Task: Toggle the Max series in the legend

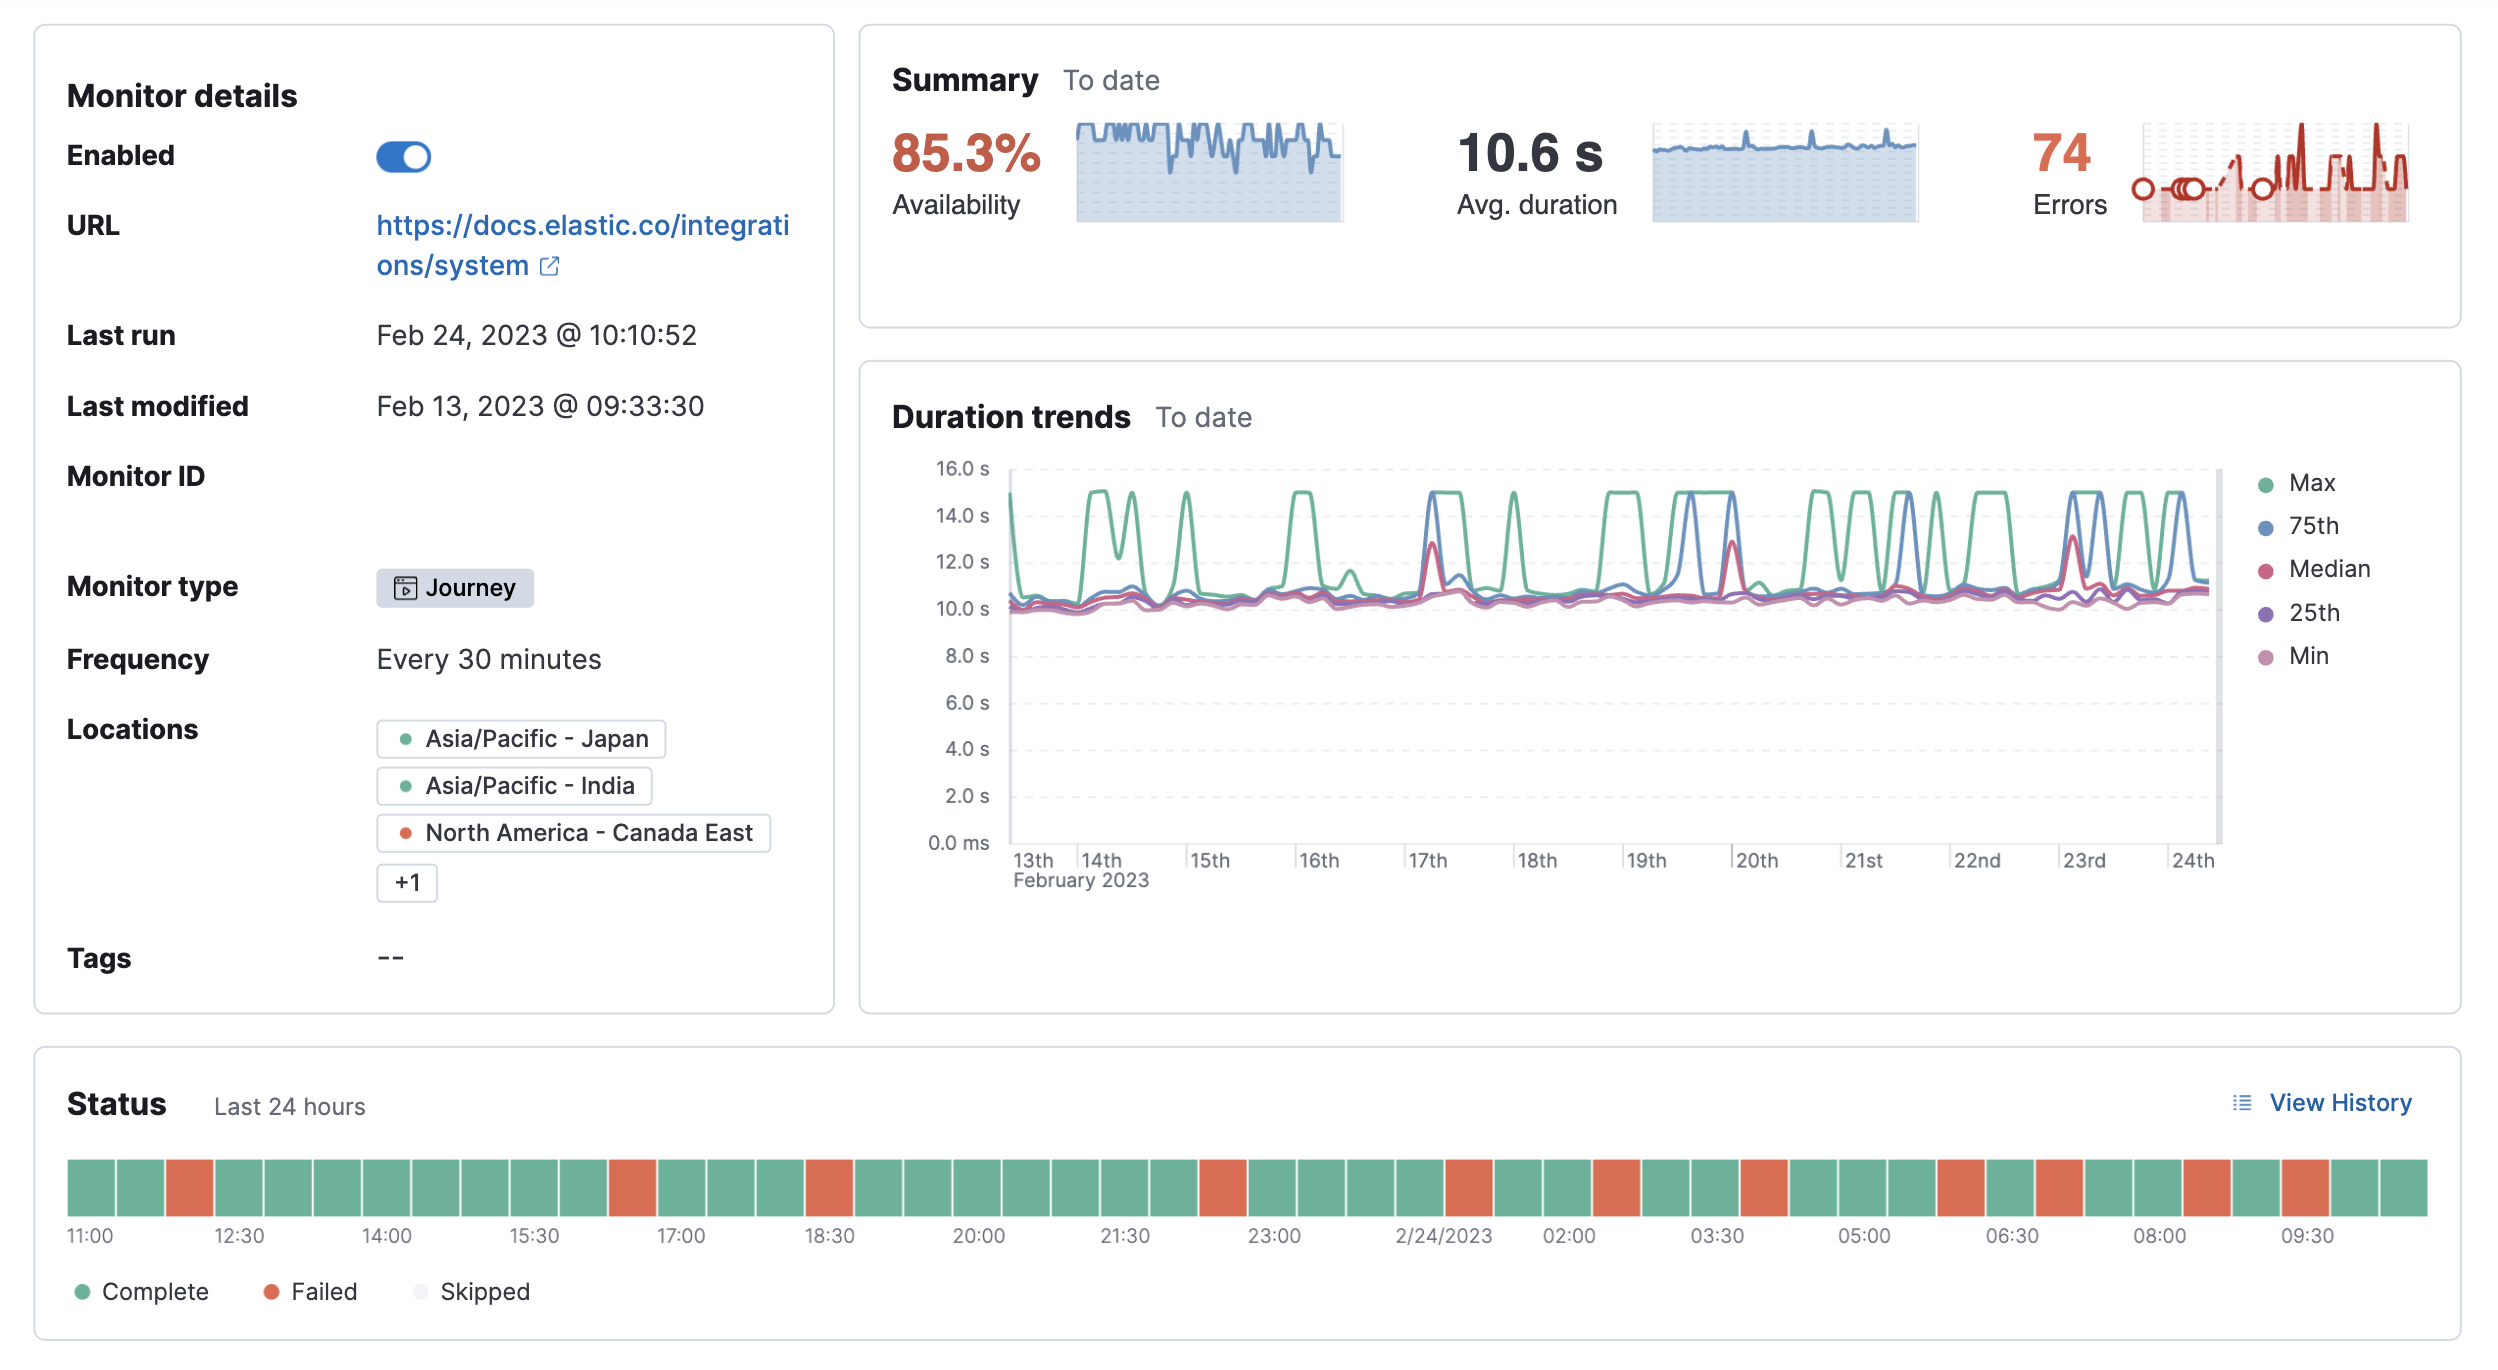Action: [2311, 482]
